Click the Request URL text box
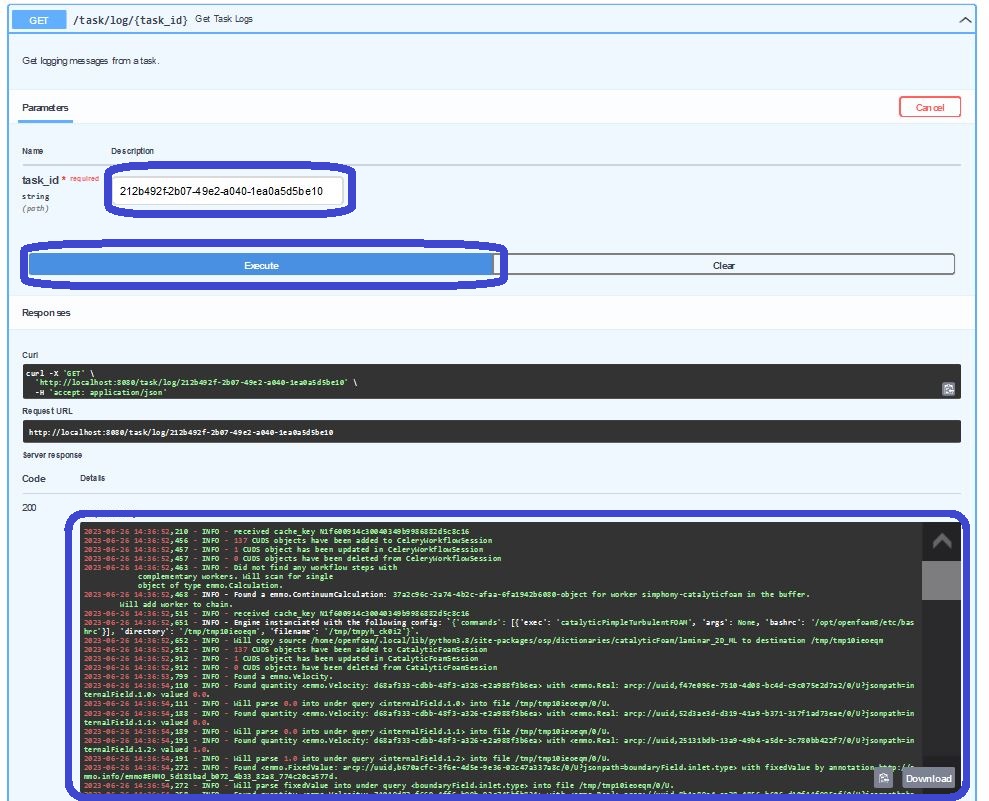The width and height of the screenshot is (989, 801). [x=491, y=432]
